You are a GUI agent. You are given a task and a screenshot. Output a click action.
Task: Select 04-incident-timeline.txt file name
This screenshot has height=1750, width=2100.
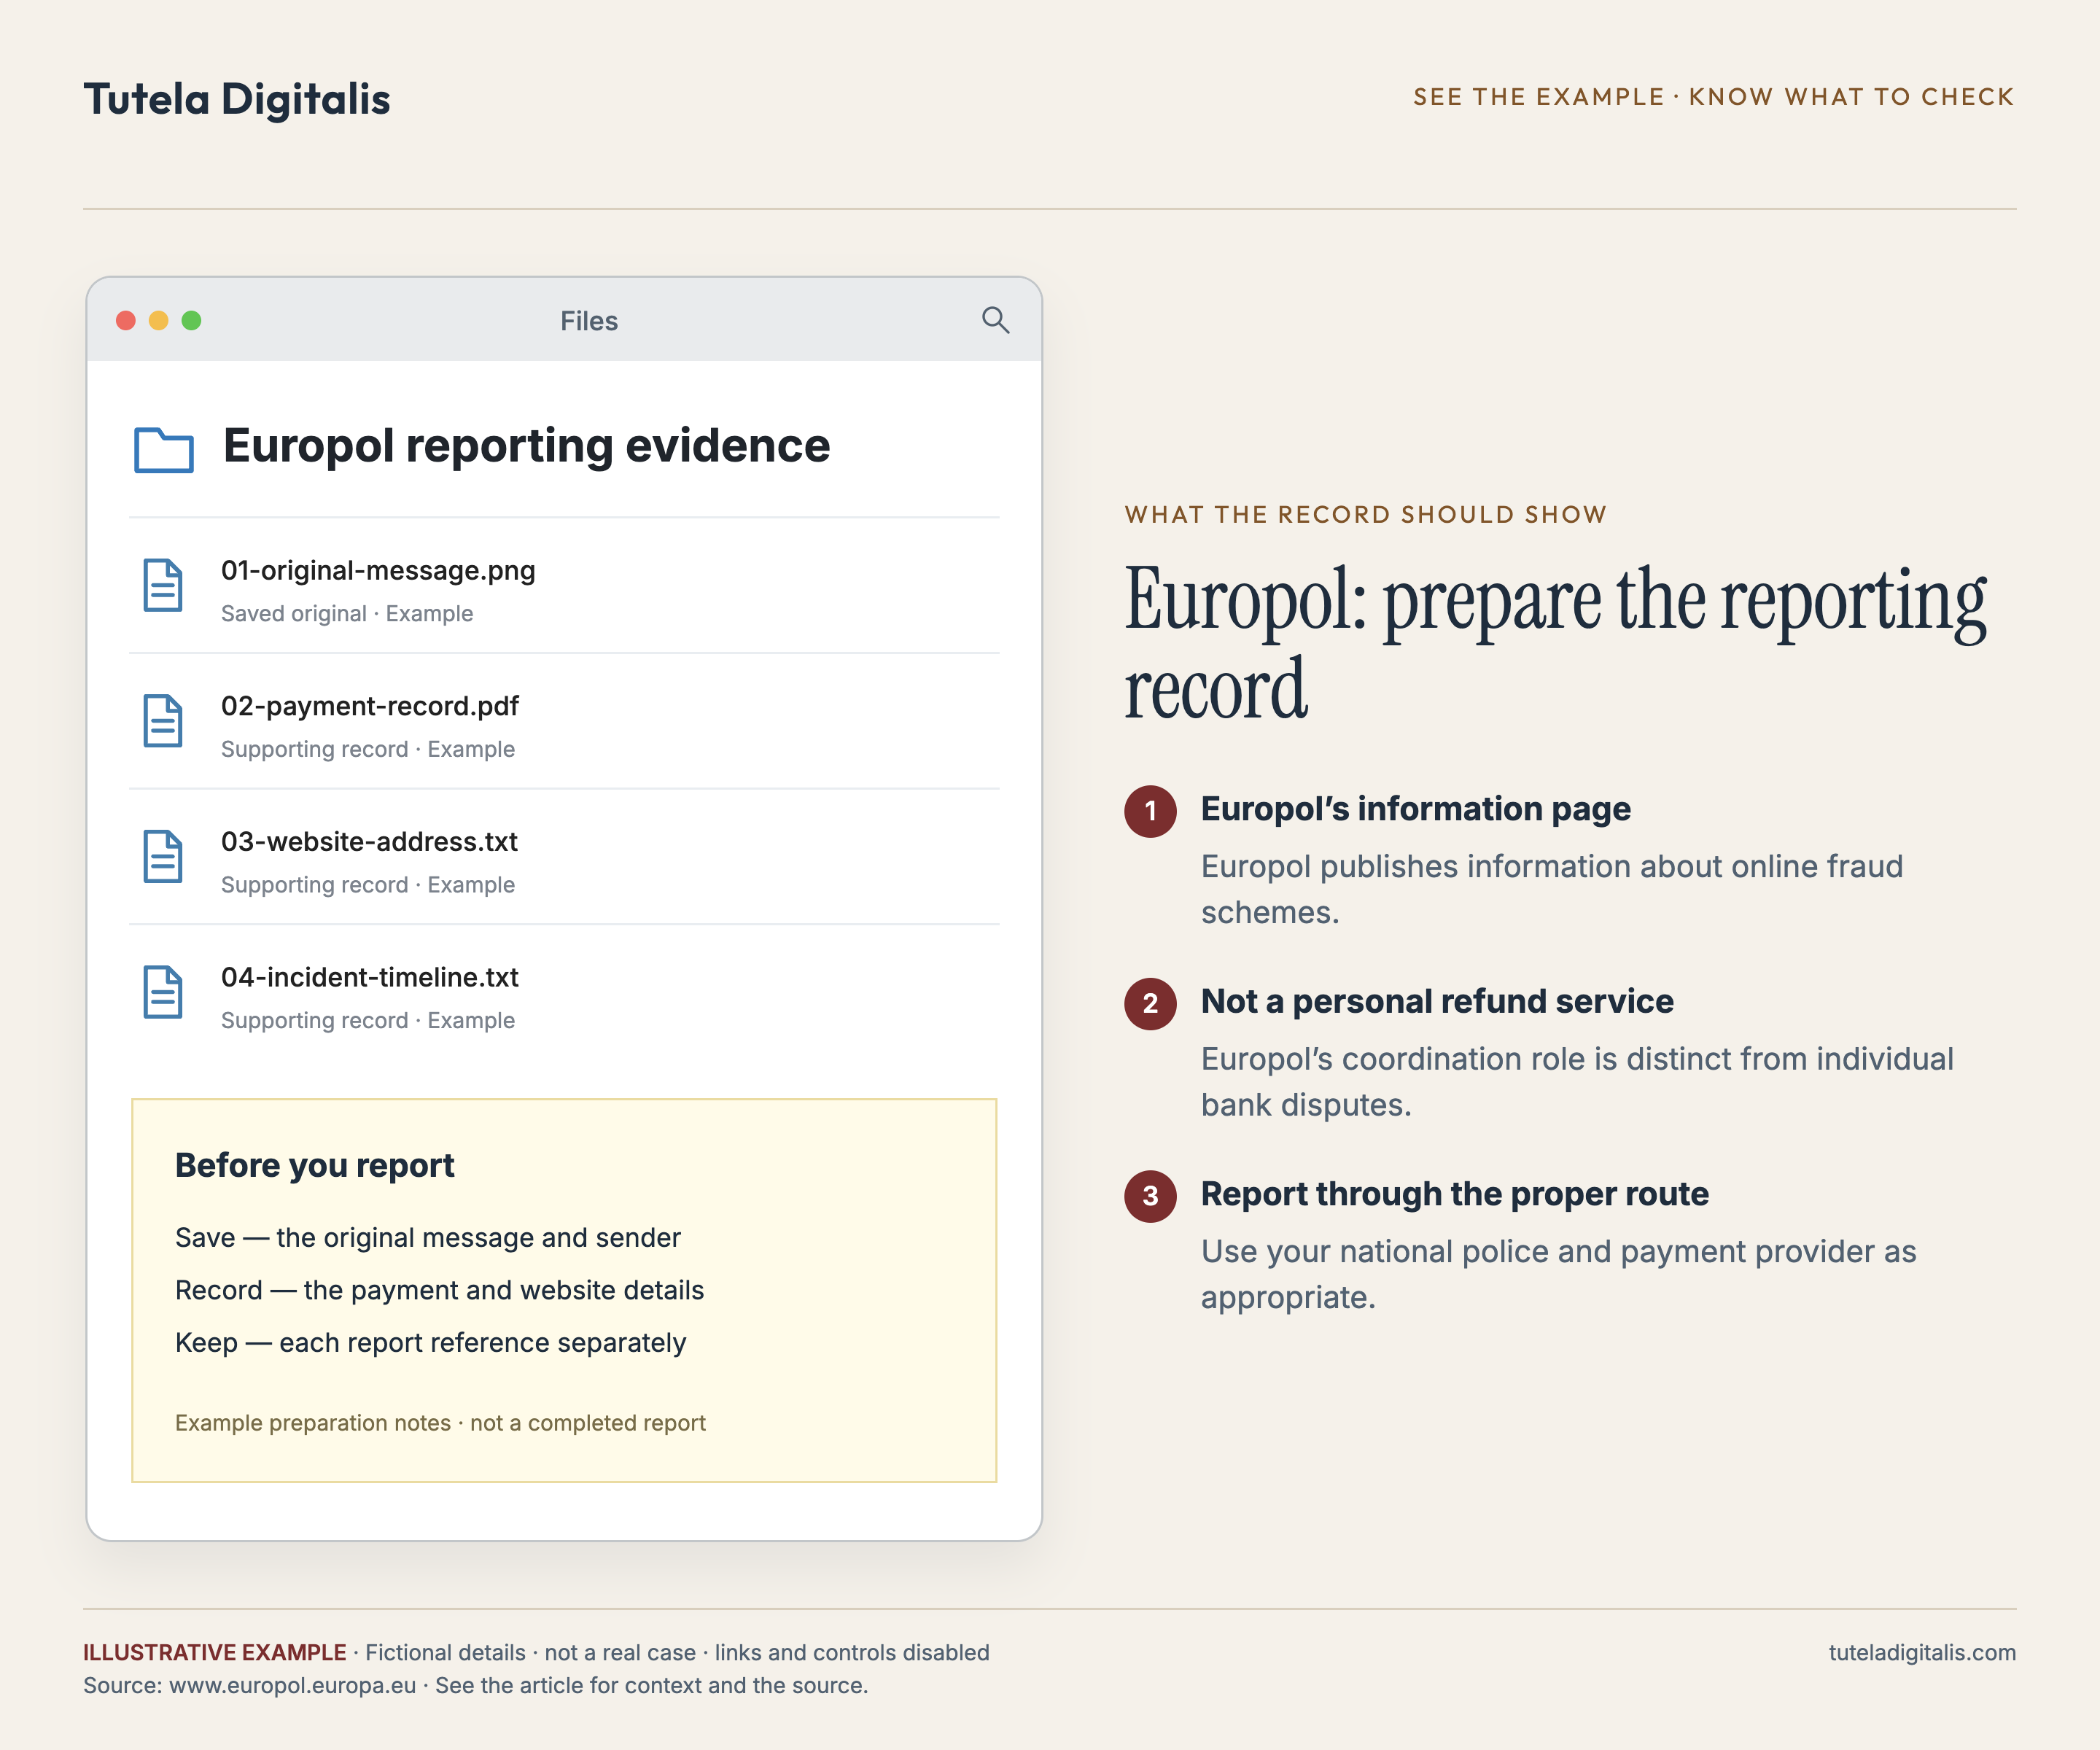pos(370,978)
